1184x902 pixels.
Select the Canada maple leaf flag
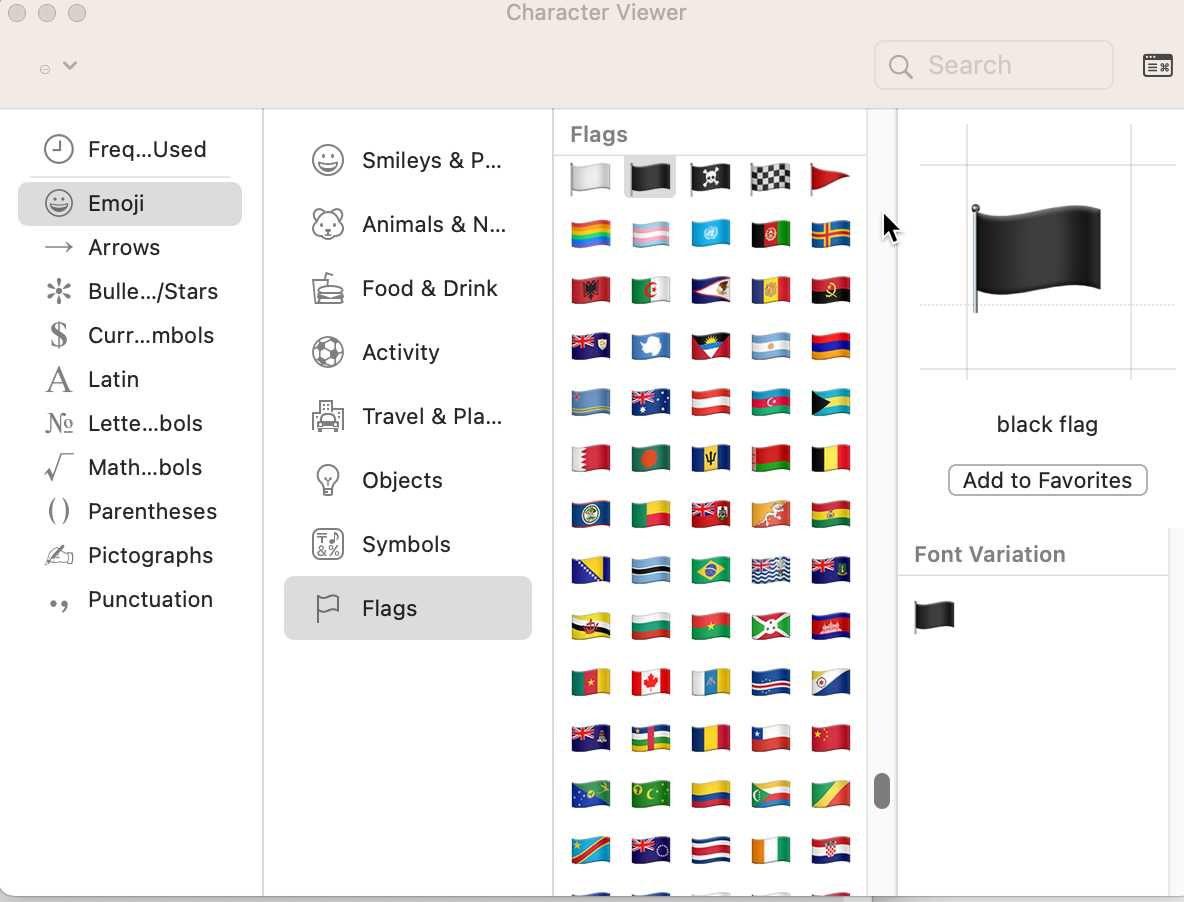click(650, 682)
